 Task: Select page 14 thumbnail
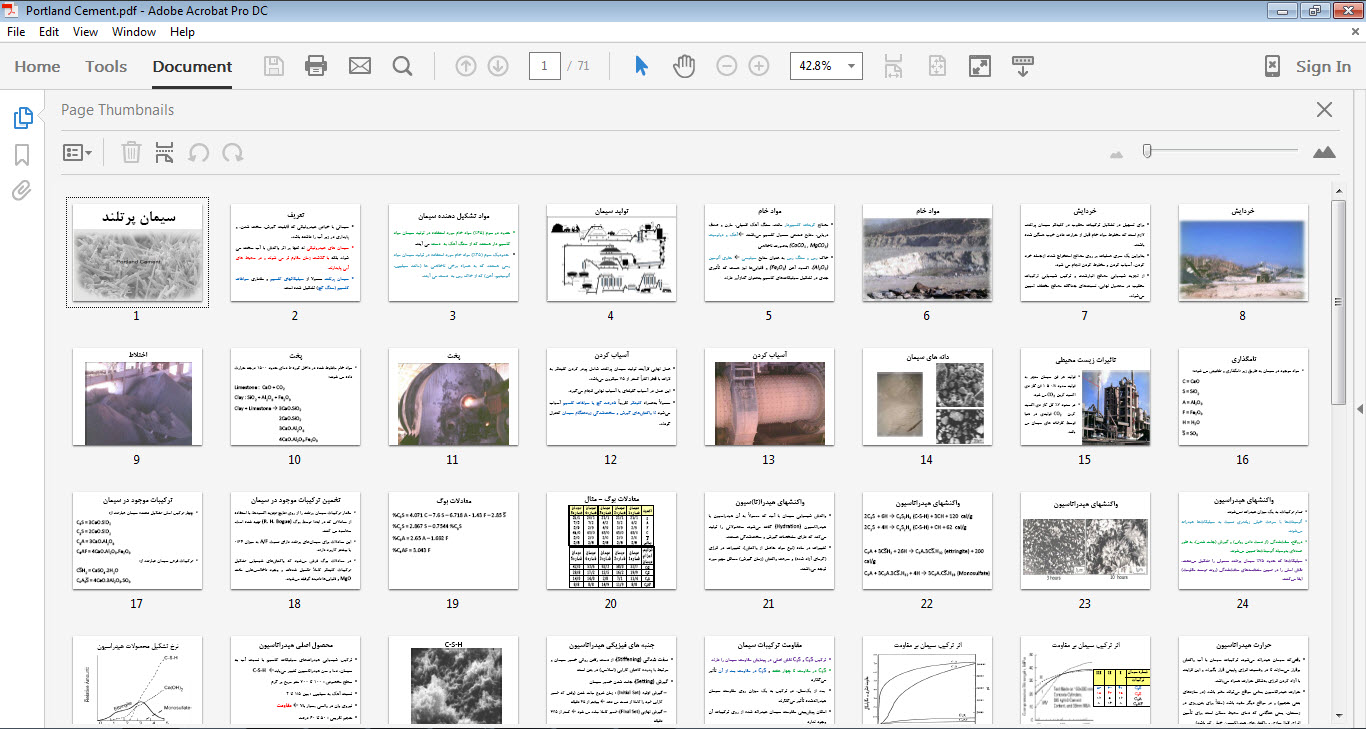point(927,397)
